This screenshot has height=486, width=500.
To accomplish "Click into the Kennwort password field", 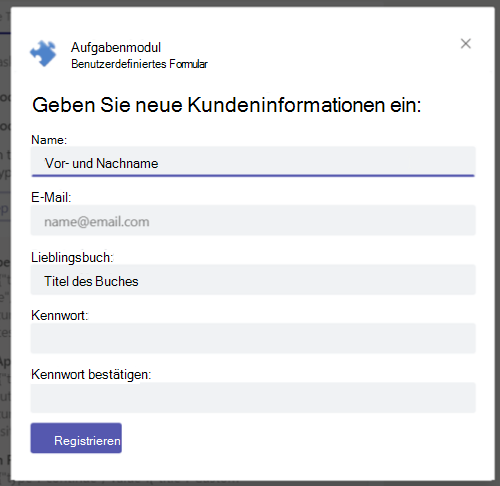I will [x=253, y=338].
